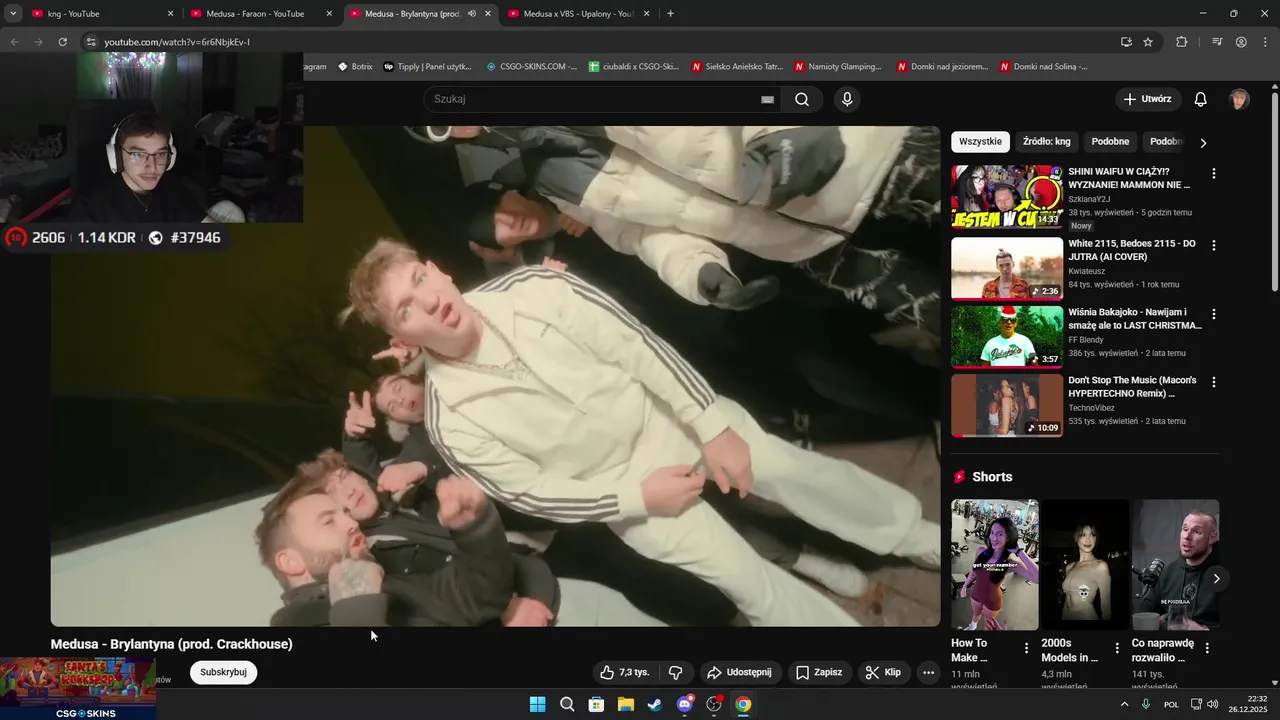The height and width of the screenshot is (720, 1280).
Task: Open options for Don't Stop The Music video
Action: tap(1214, 382)
